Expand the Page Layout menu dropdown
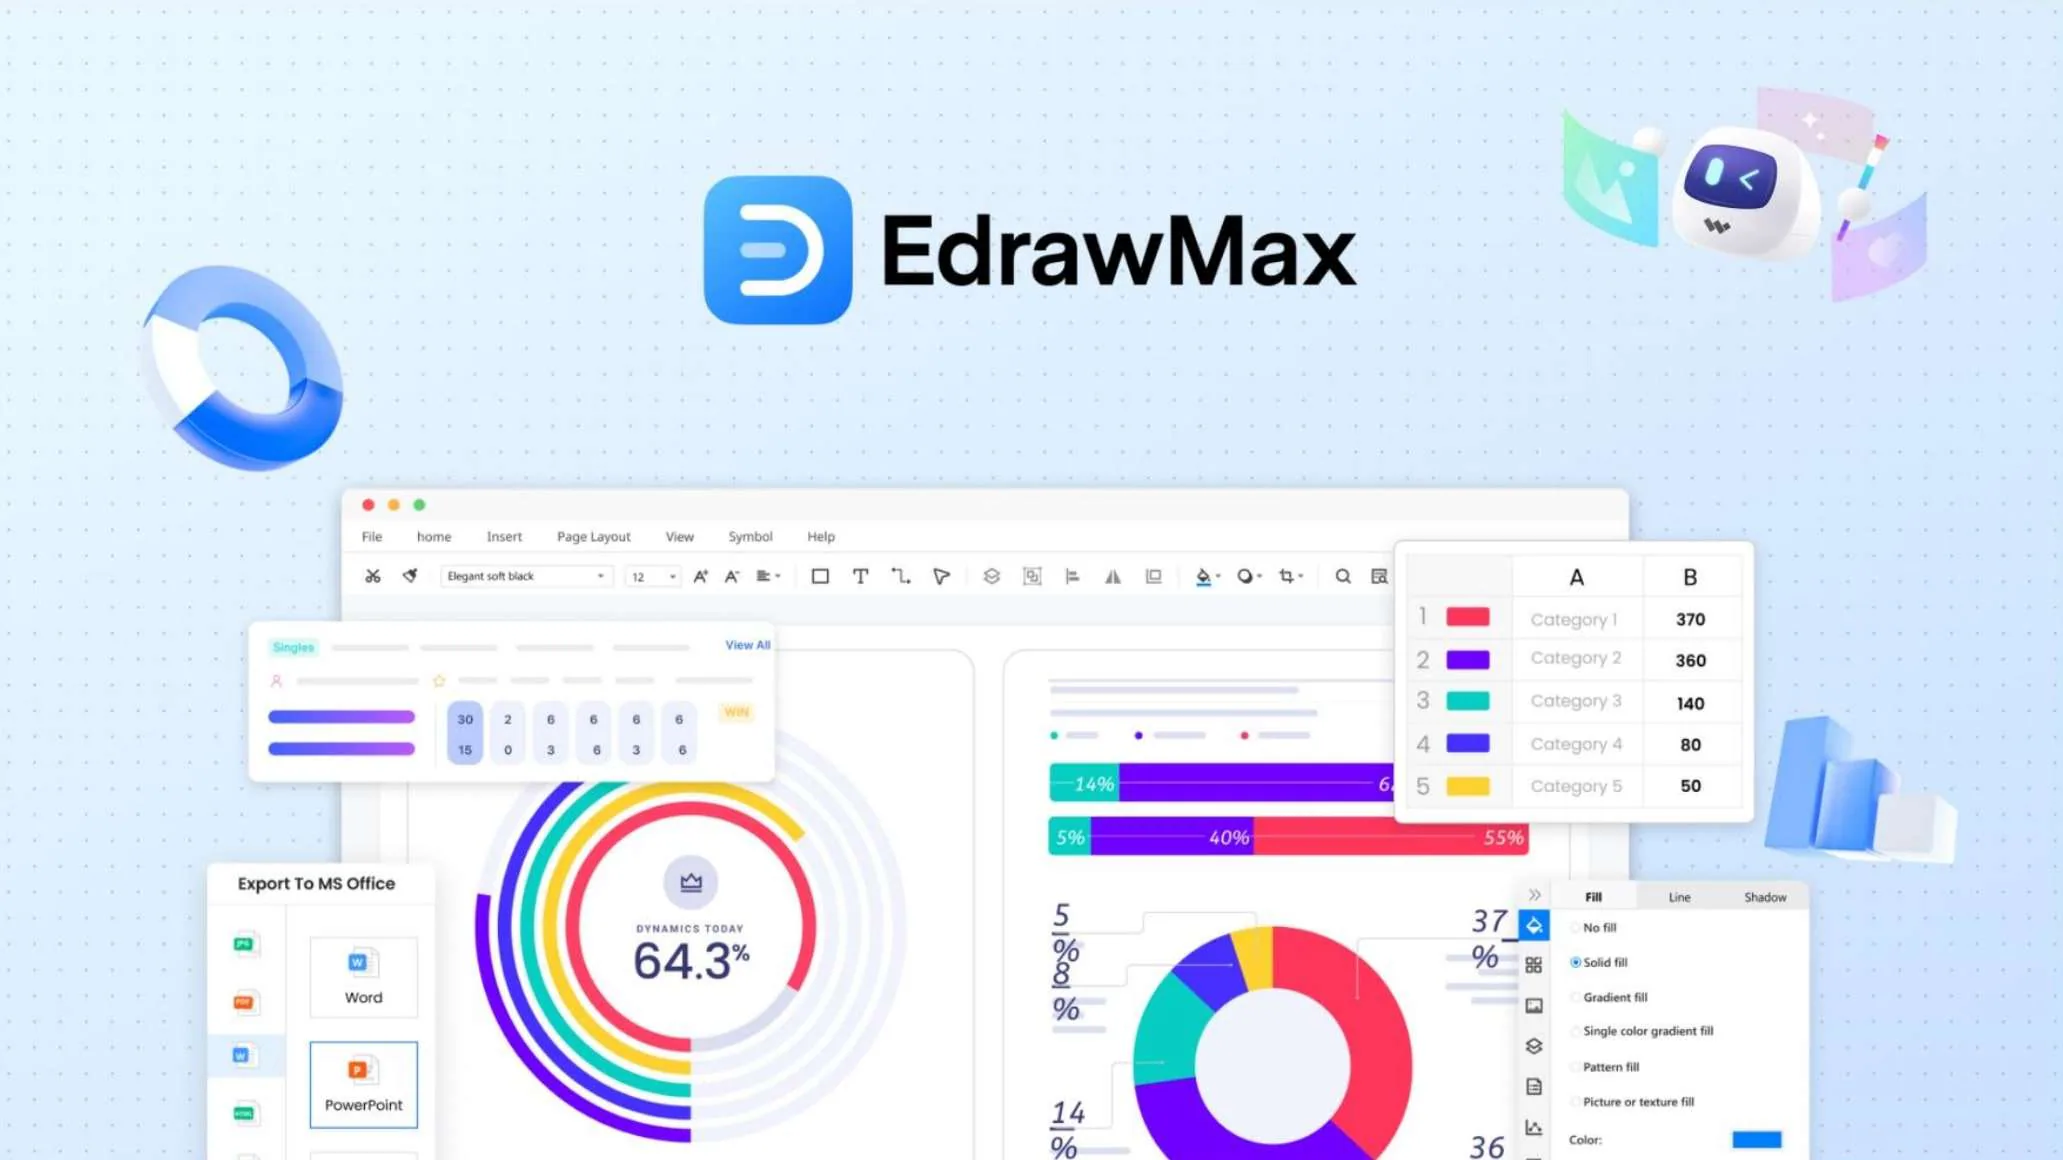This screenshot has width=2063, height=1160. pyautogui.click(x=592, y=535)
